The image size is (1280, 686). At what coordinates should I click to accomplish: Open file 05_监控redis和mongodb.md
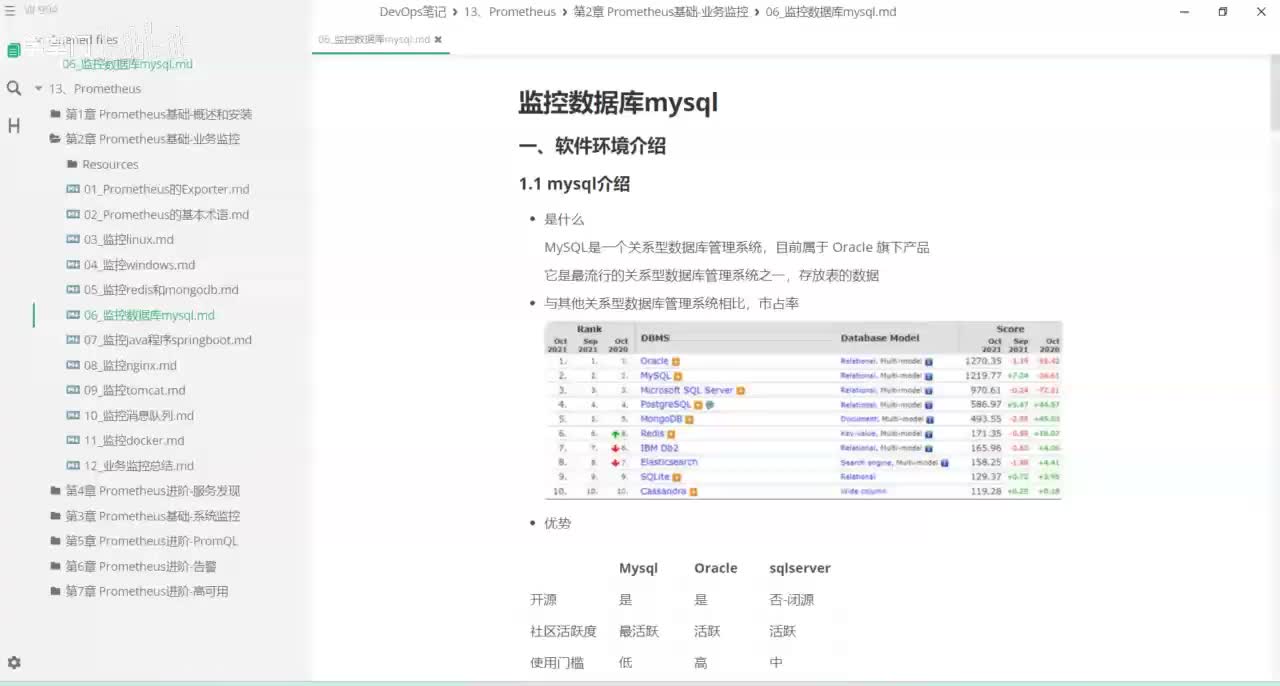[161, 290]
